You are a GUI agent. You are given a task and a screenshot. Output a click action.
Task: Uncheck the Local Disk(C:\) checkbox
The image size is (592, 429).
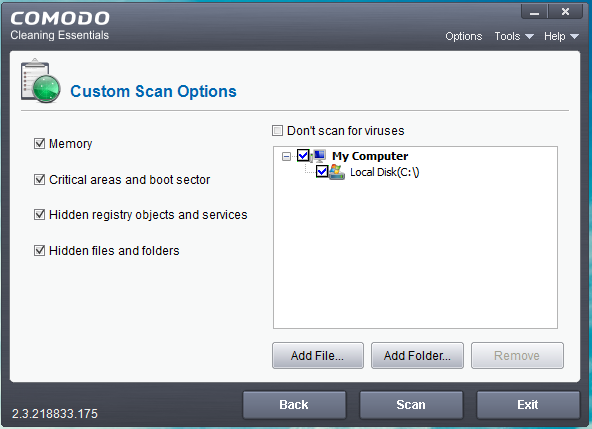(322, 172)
